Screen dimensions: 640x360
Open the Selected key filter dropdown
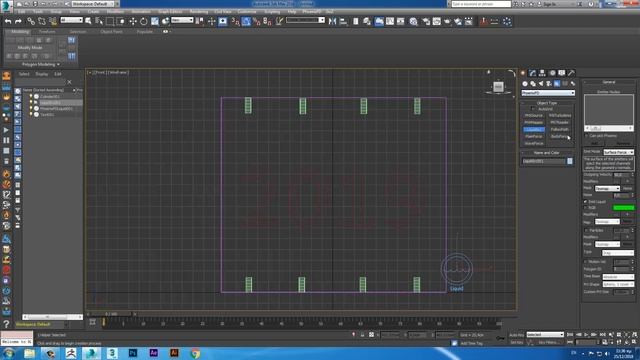point(545,335)
